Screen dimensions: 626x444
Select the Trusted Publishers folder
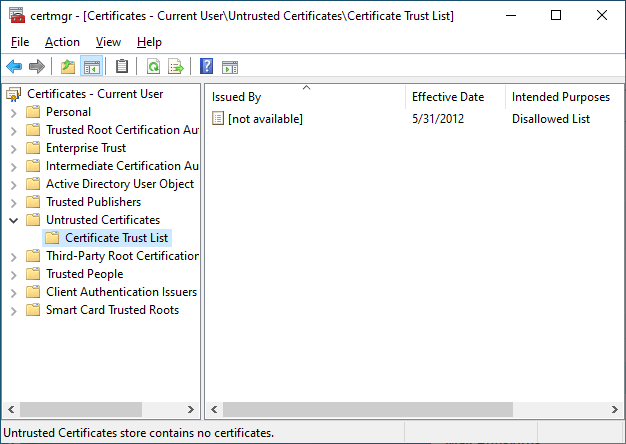tap(93, 202)
